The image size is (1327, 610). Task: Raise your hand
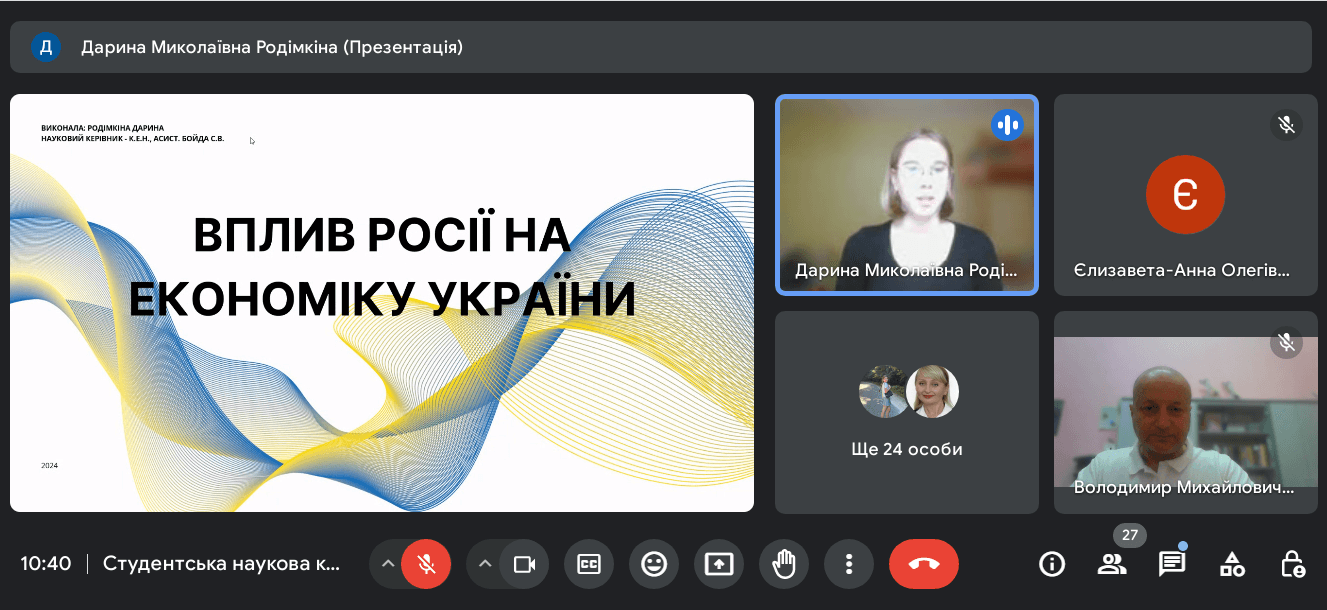pos(784,564)
